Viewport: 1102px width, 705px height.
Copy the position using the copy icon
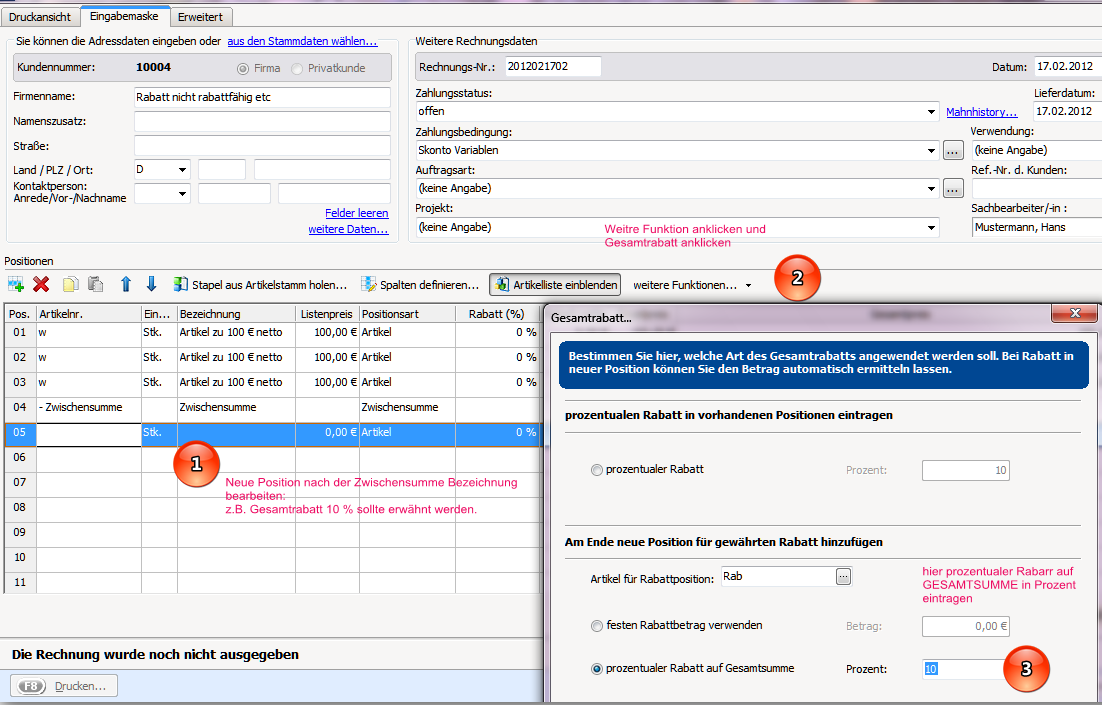[x=70, y=285]
